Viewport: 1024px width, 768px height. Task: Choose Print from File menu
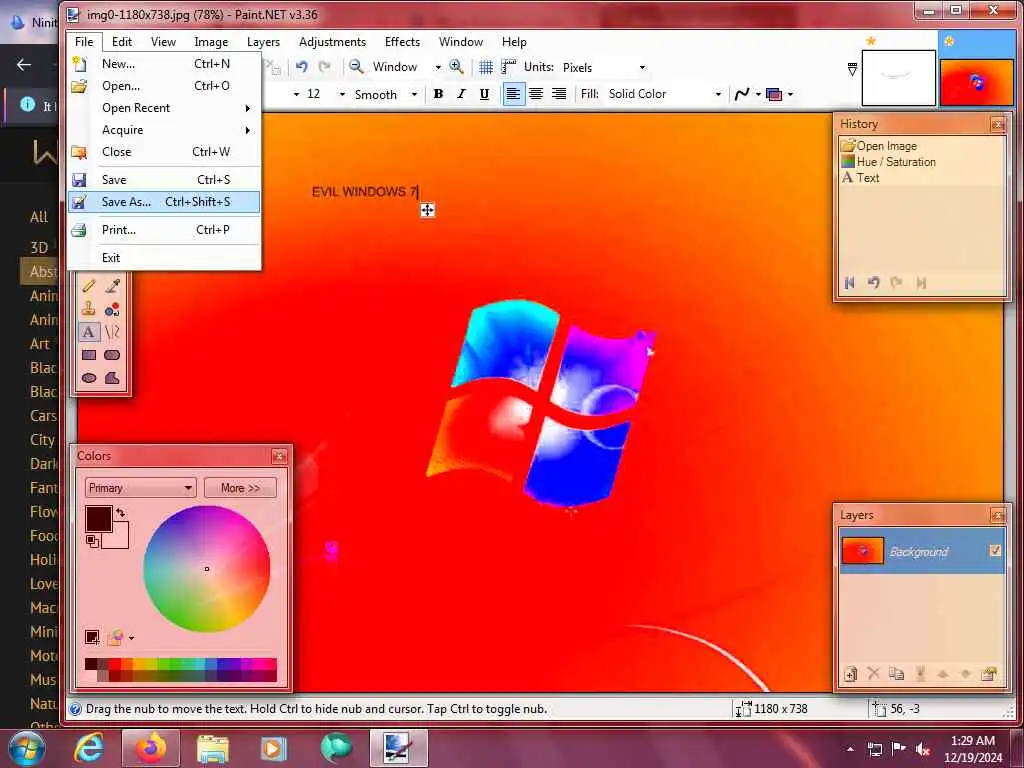[x=163, y=230]
